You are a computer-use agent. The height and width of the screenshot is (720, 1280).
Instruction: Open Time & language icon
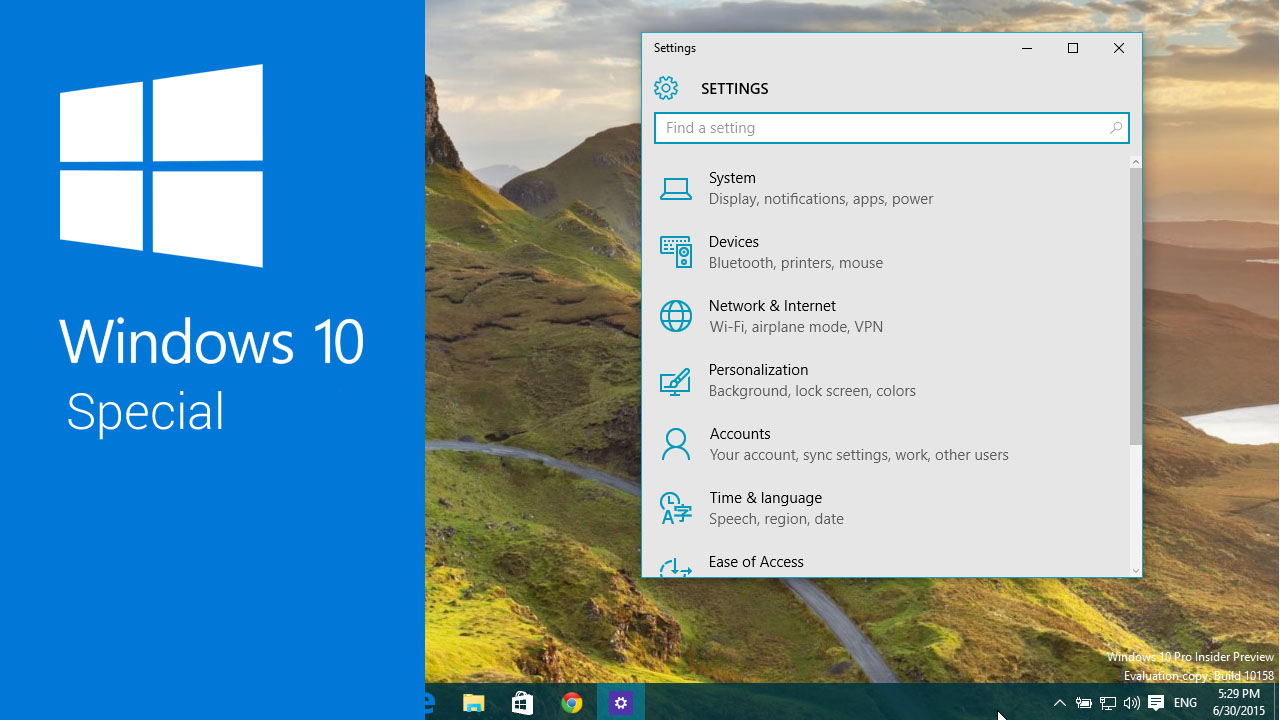tap(676, 508)
